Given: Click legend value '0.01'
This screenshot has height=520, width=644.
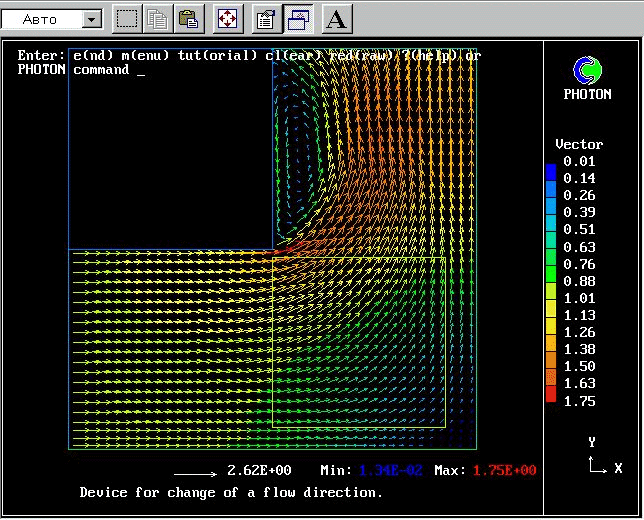Looking at the screenshot, I should pyautogui.click(x=579, y=161).
